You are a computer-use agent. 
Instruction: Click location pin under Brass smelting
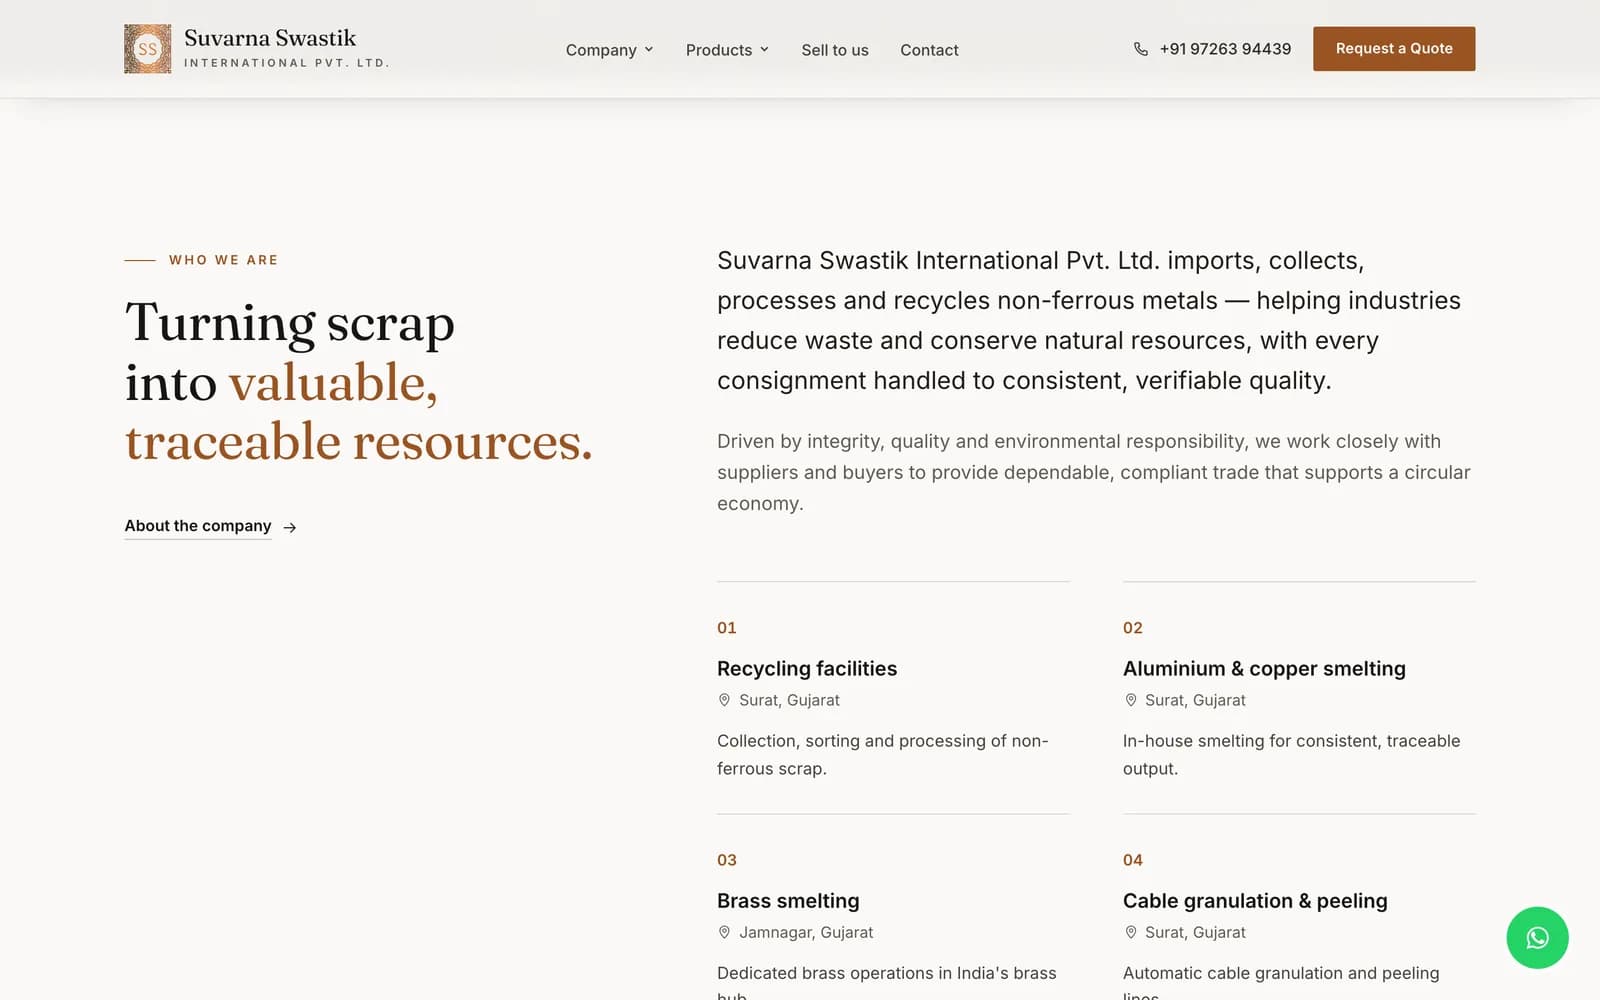[x=724, y=932]
